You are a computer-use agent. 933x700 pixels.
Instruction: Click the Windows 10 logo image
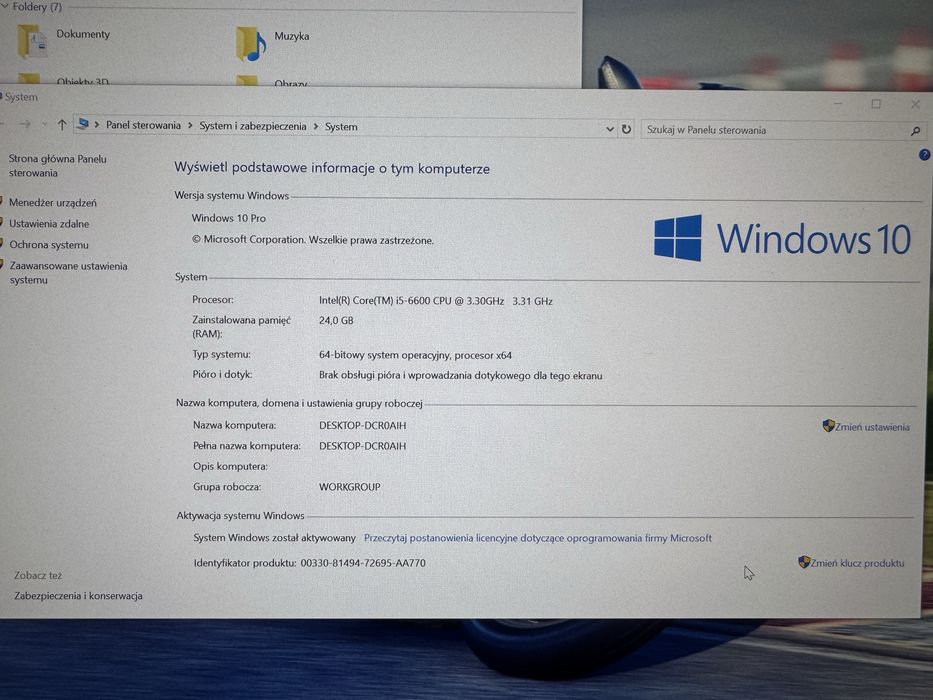782,238
